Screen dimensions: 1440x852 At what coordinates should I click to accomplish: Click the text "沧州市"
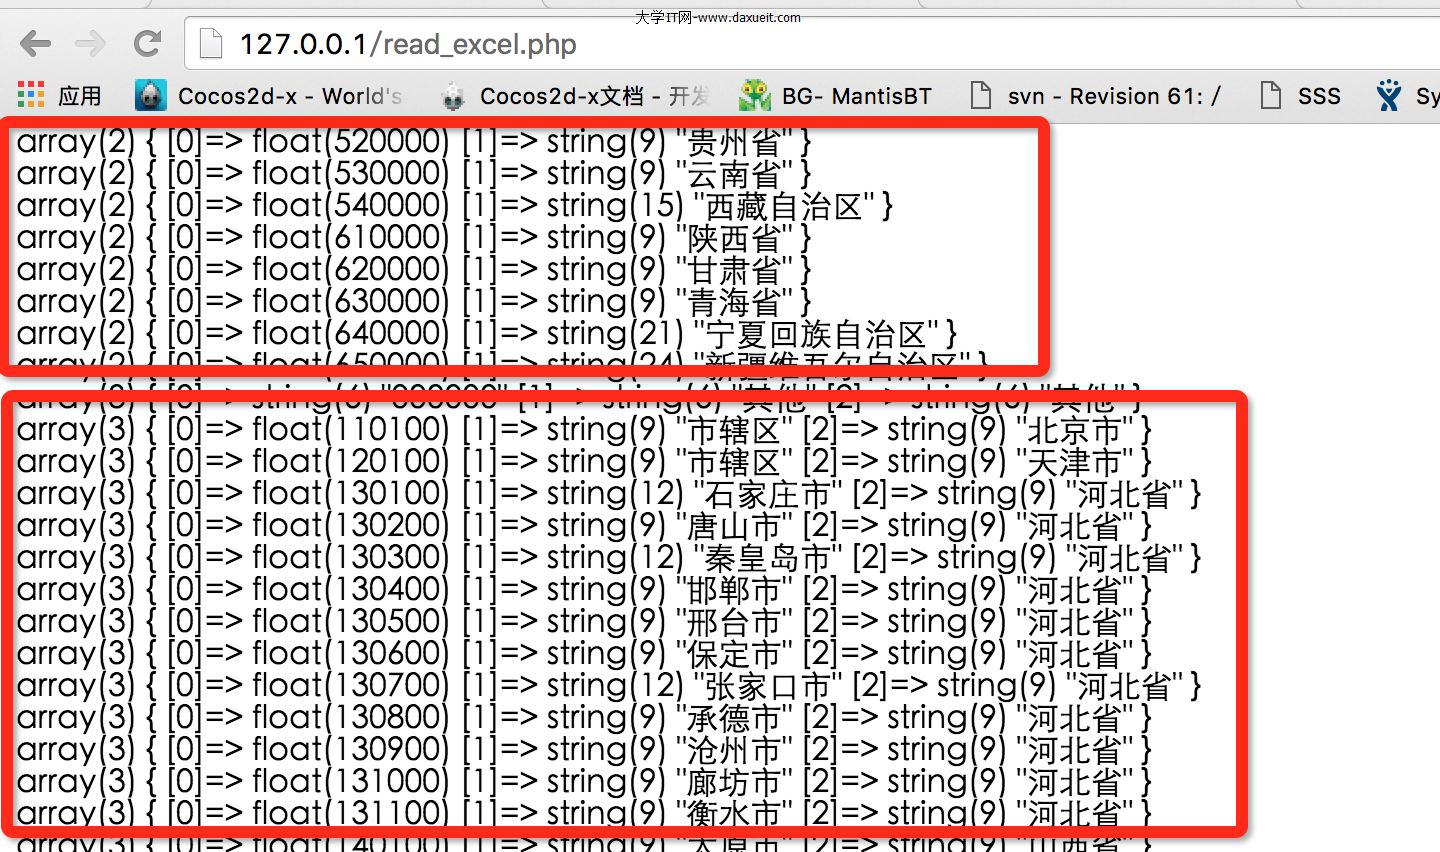(733, 749)
